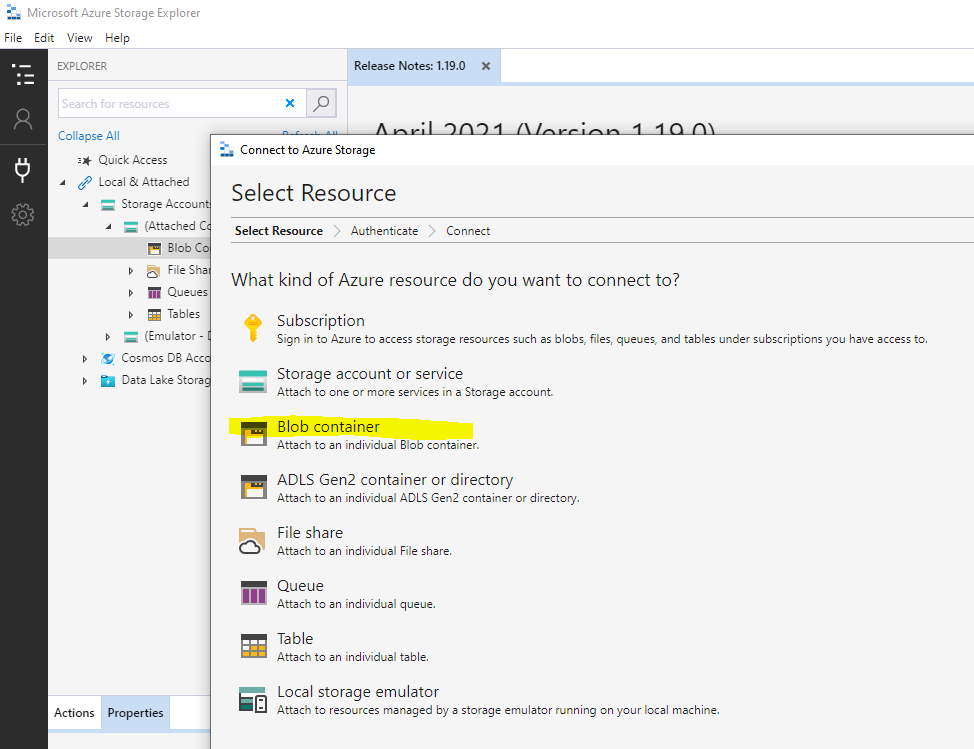The image size is (974, 749).
Task: Open the Help menu
Action: click(117, 38)
